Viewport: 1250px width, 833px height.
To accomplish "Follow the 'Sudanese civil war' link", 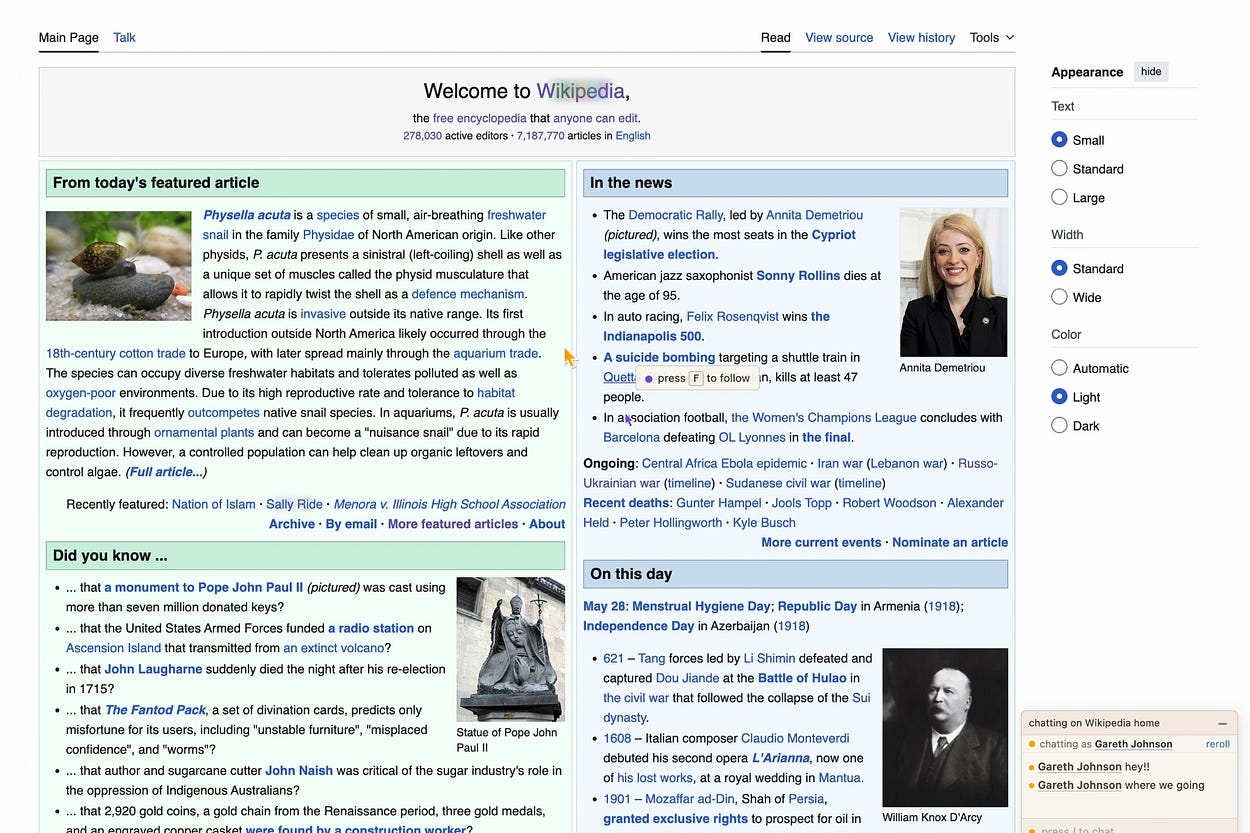I will tap(778, 483).
